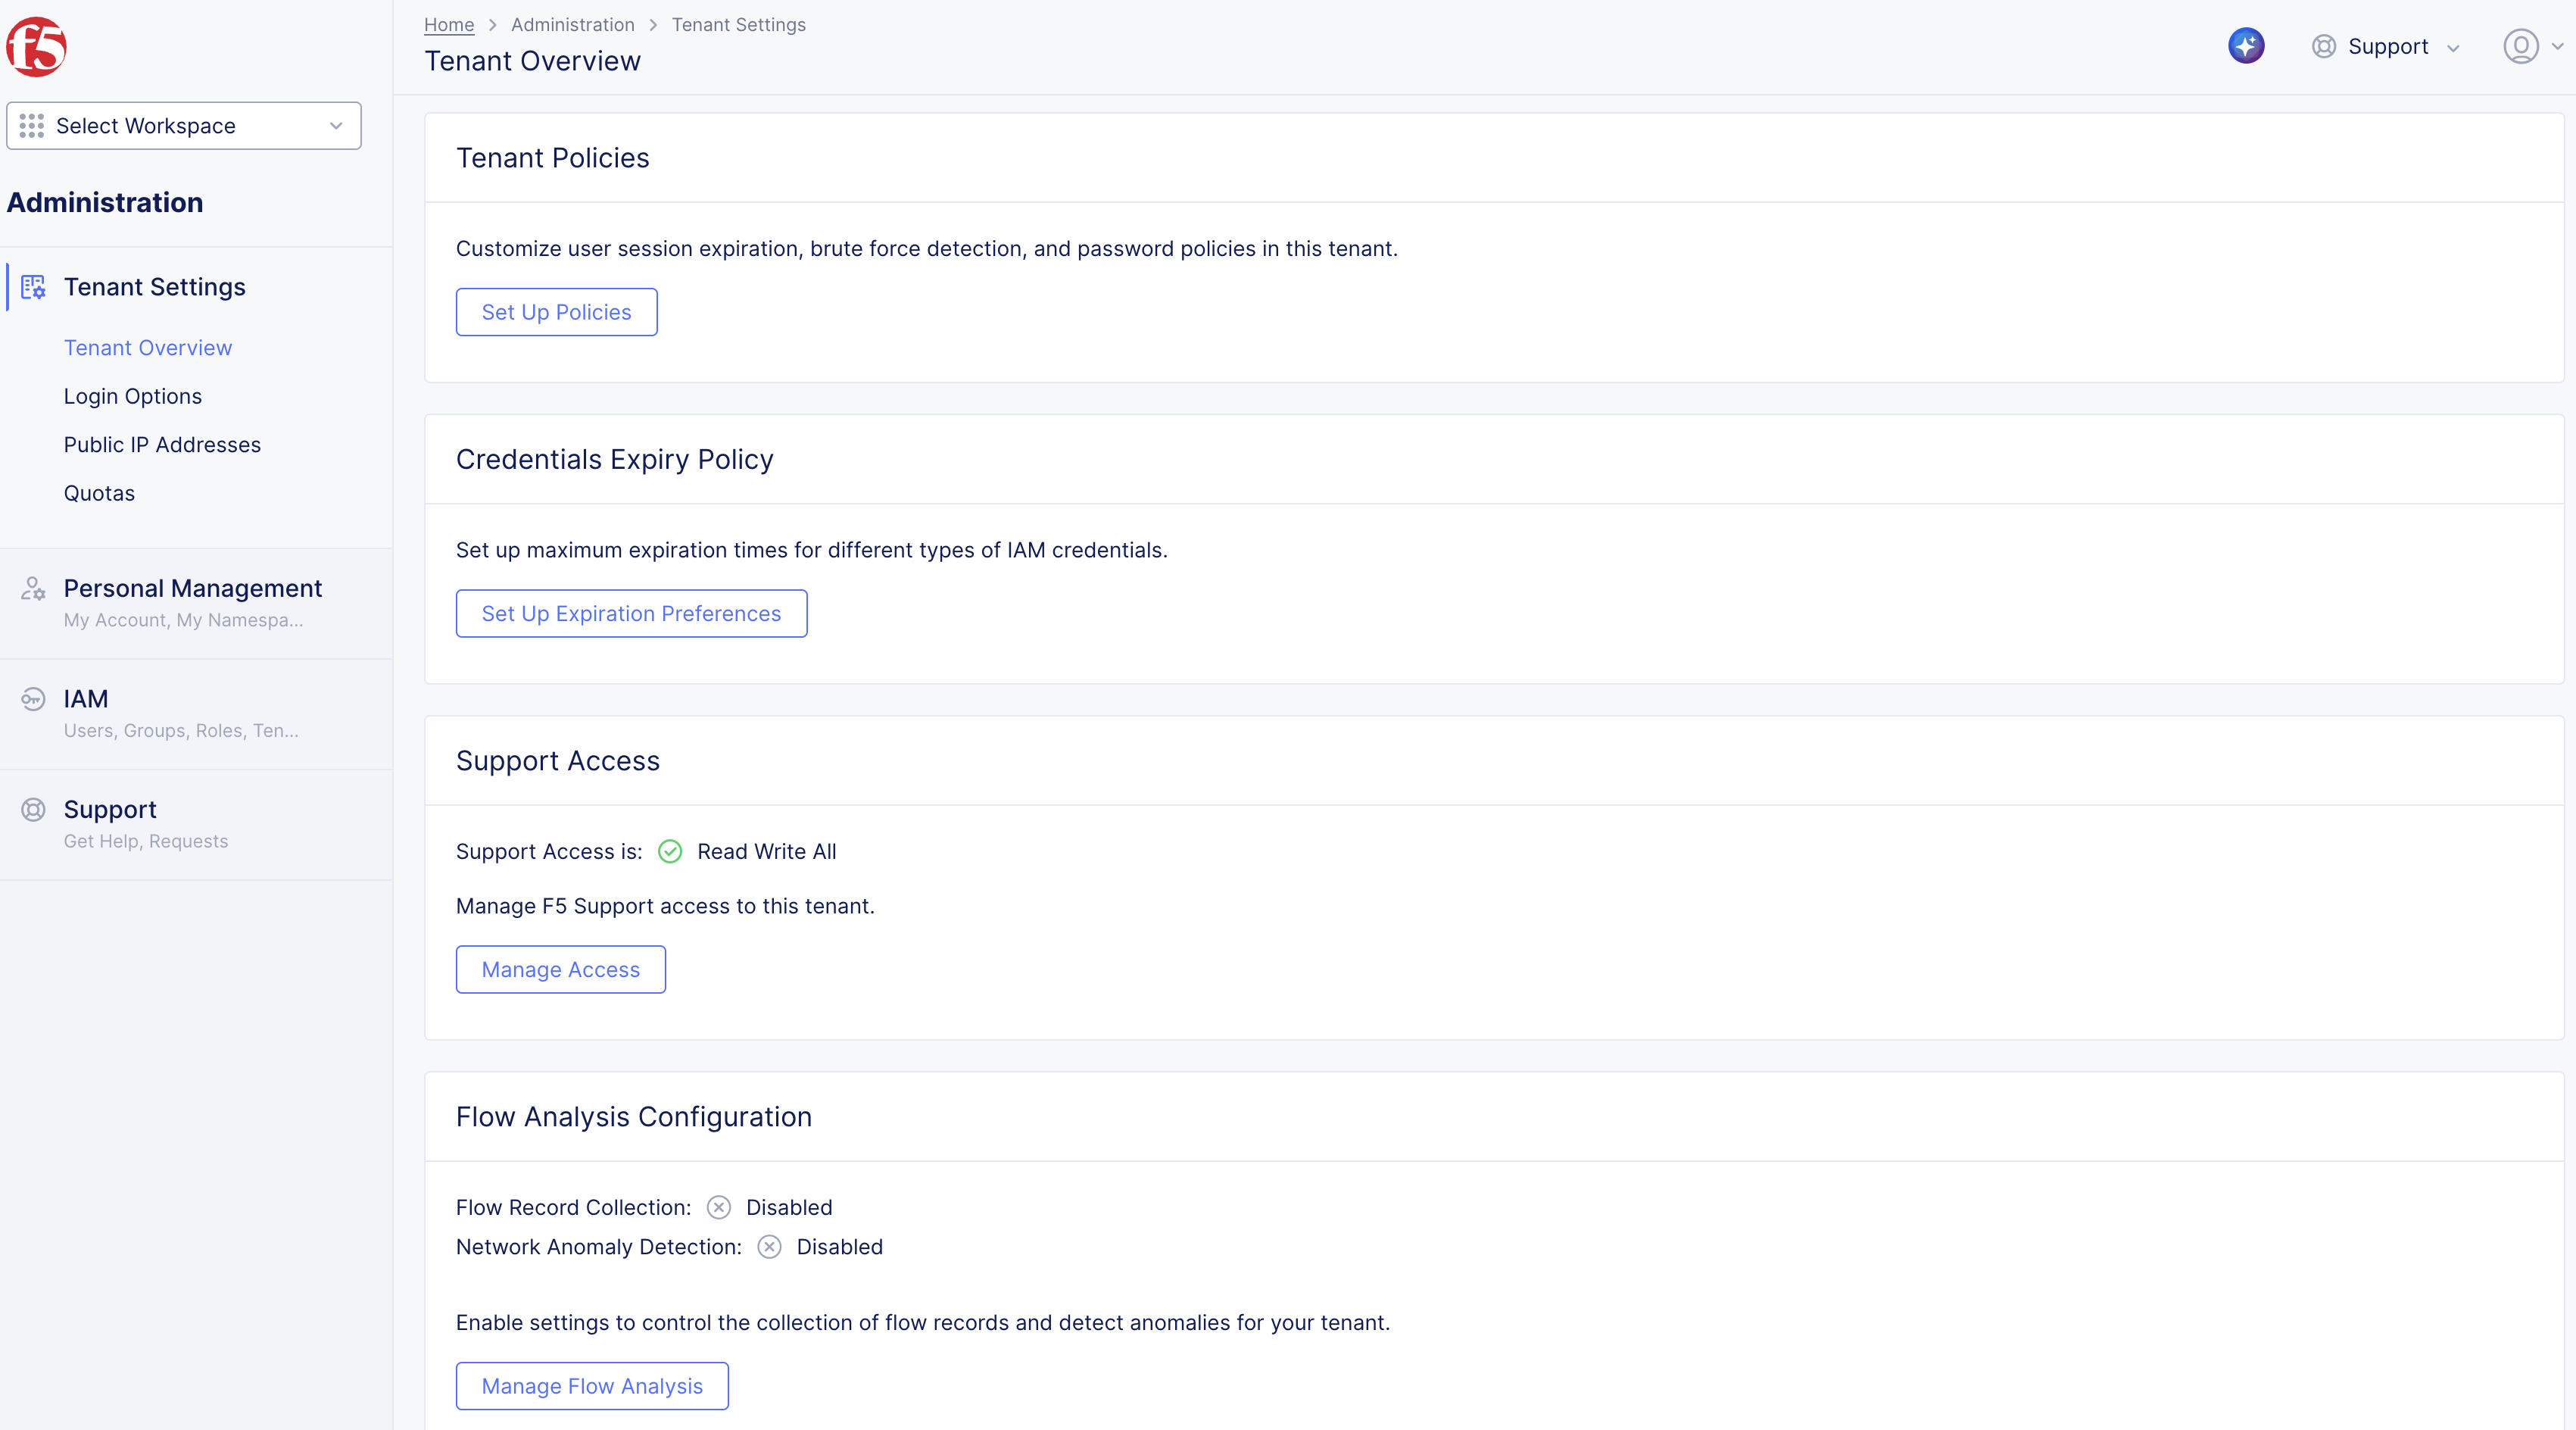Open the Select Workspace dropdown
Screen dimensions: 2576x1430
pyautogui.click(x=184, y=126)
